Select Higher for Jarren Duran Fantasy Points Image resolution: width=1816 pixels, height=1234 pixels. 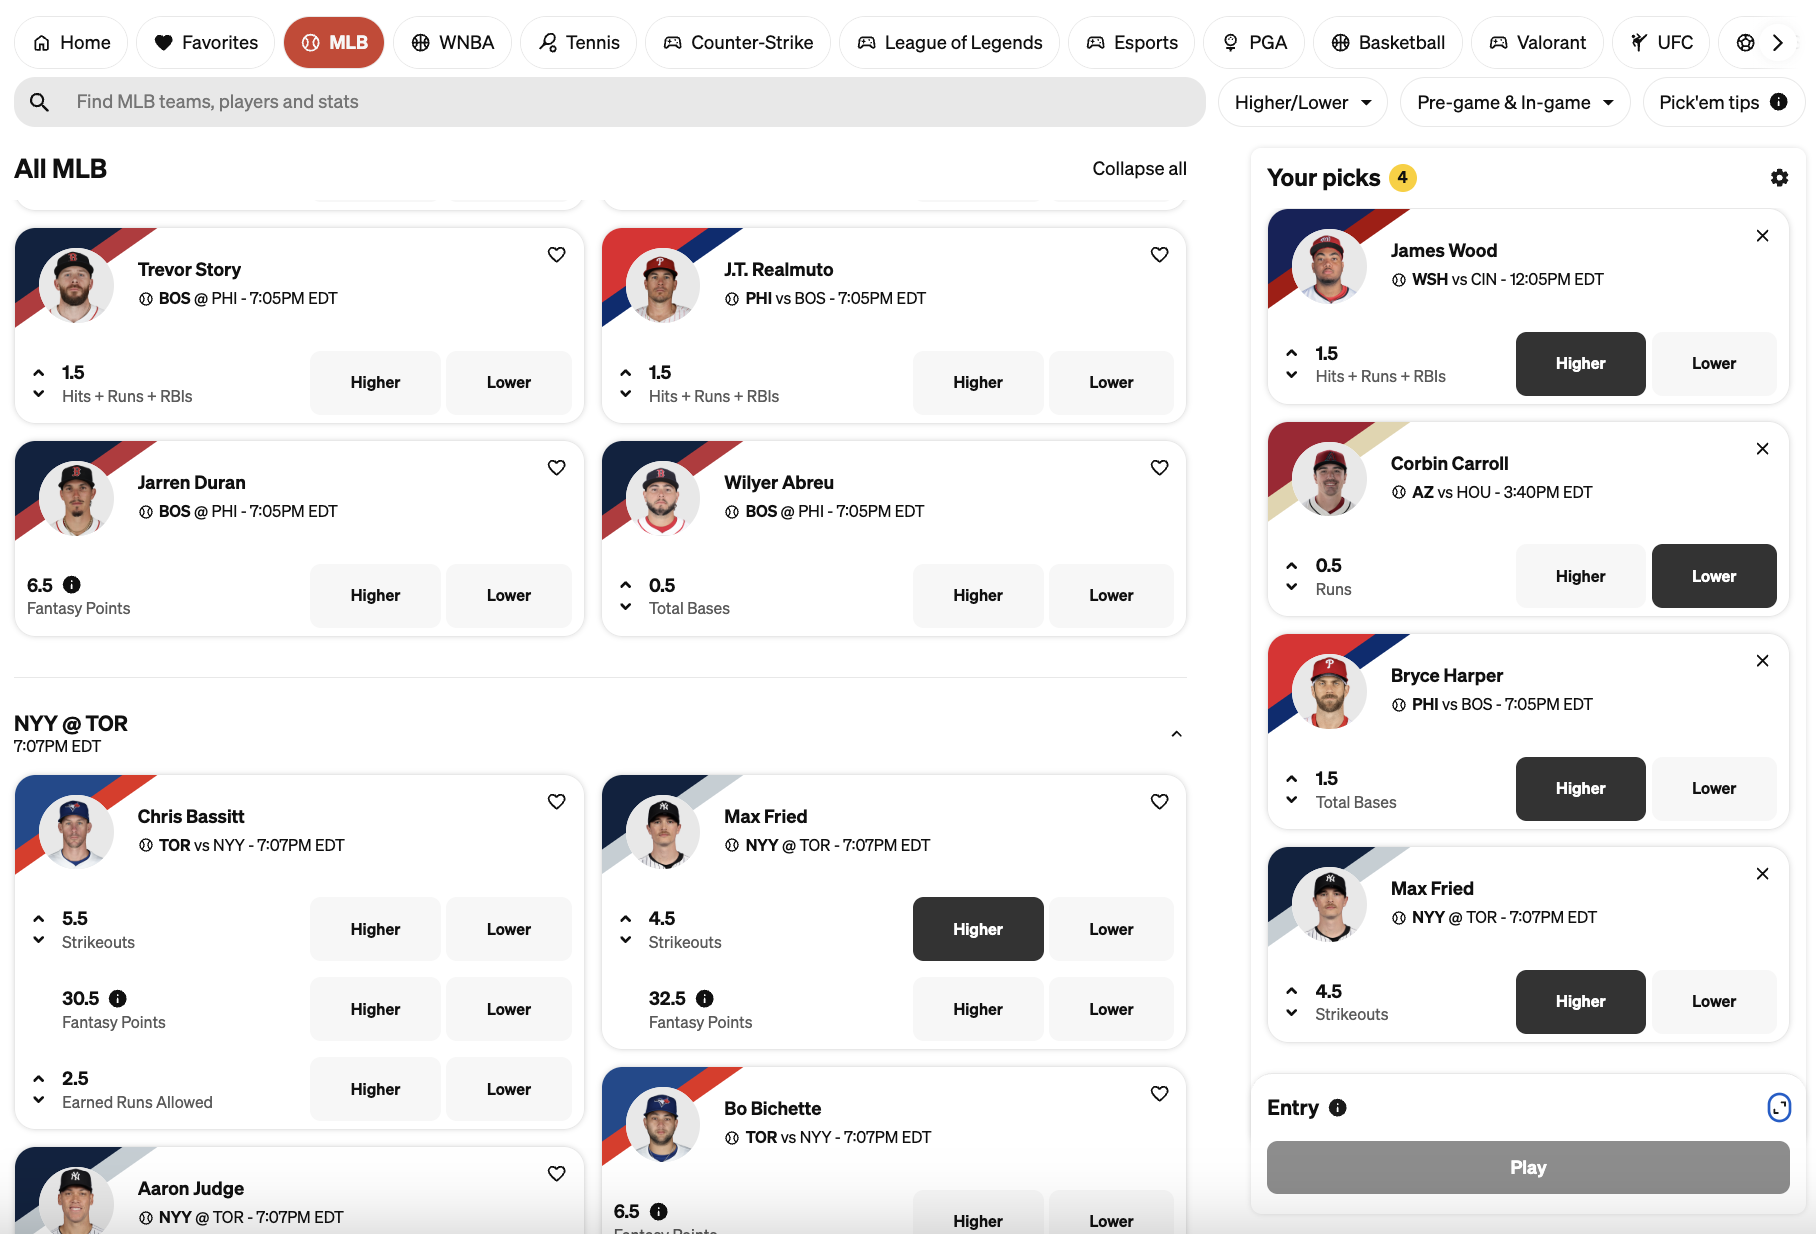coord(375,596)
